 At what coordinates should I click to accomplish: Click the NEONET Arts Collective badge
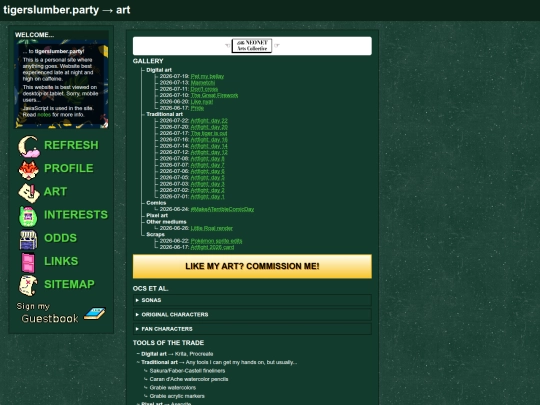252,45
